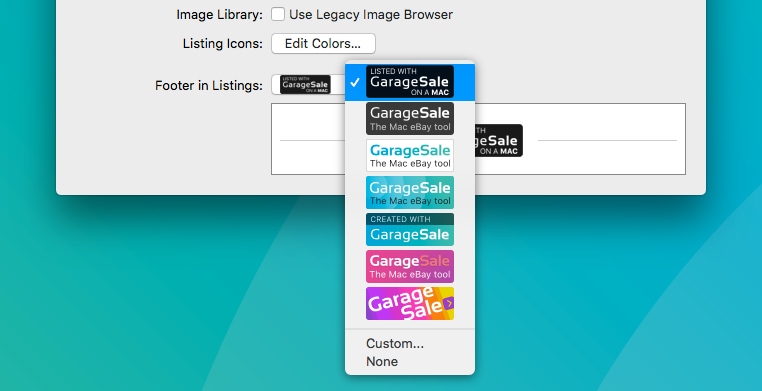
Task: Choose dark gray 'The Mac eBay tool' footer
Action: pos(410,119)
